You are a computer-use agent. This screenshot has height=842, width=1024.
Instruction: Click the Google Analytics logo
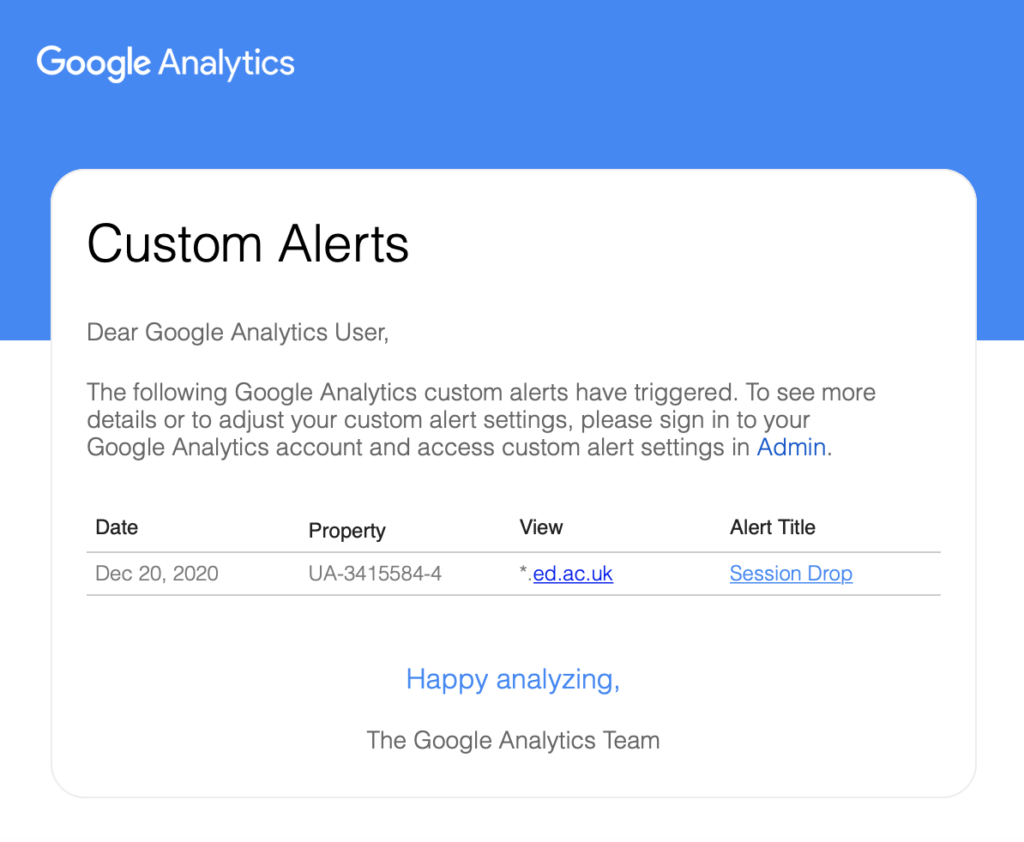pyautogui.click(x=165, y=63)
